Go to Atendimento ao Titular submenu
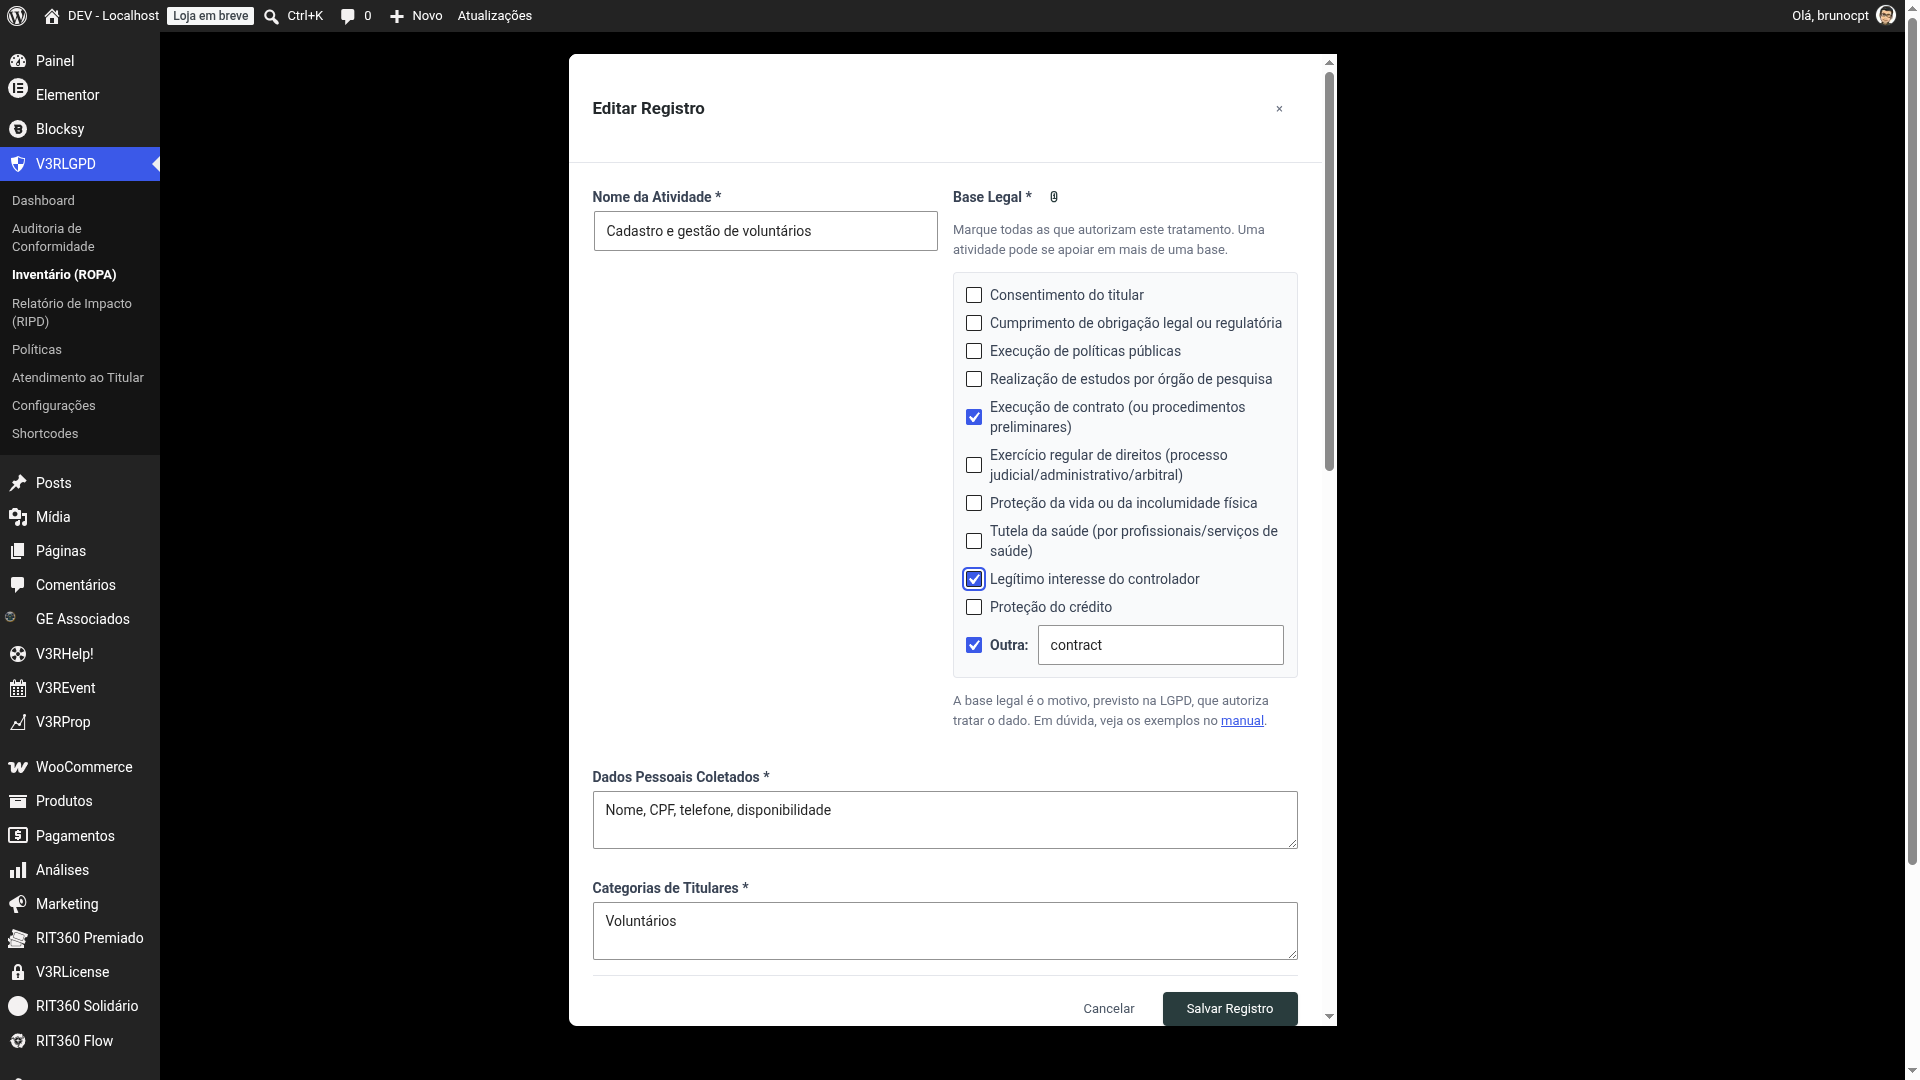This screenshot has height=1080, width=1920. [x=78, y=377]
